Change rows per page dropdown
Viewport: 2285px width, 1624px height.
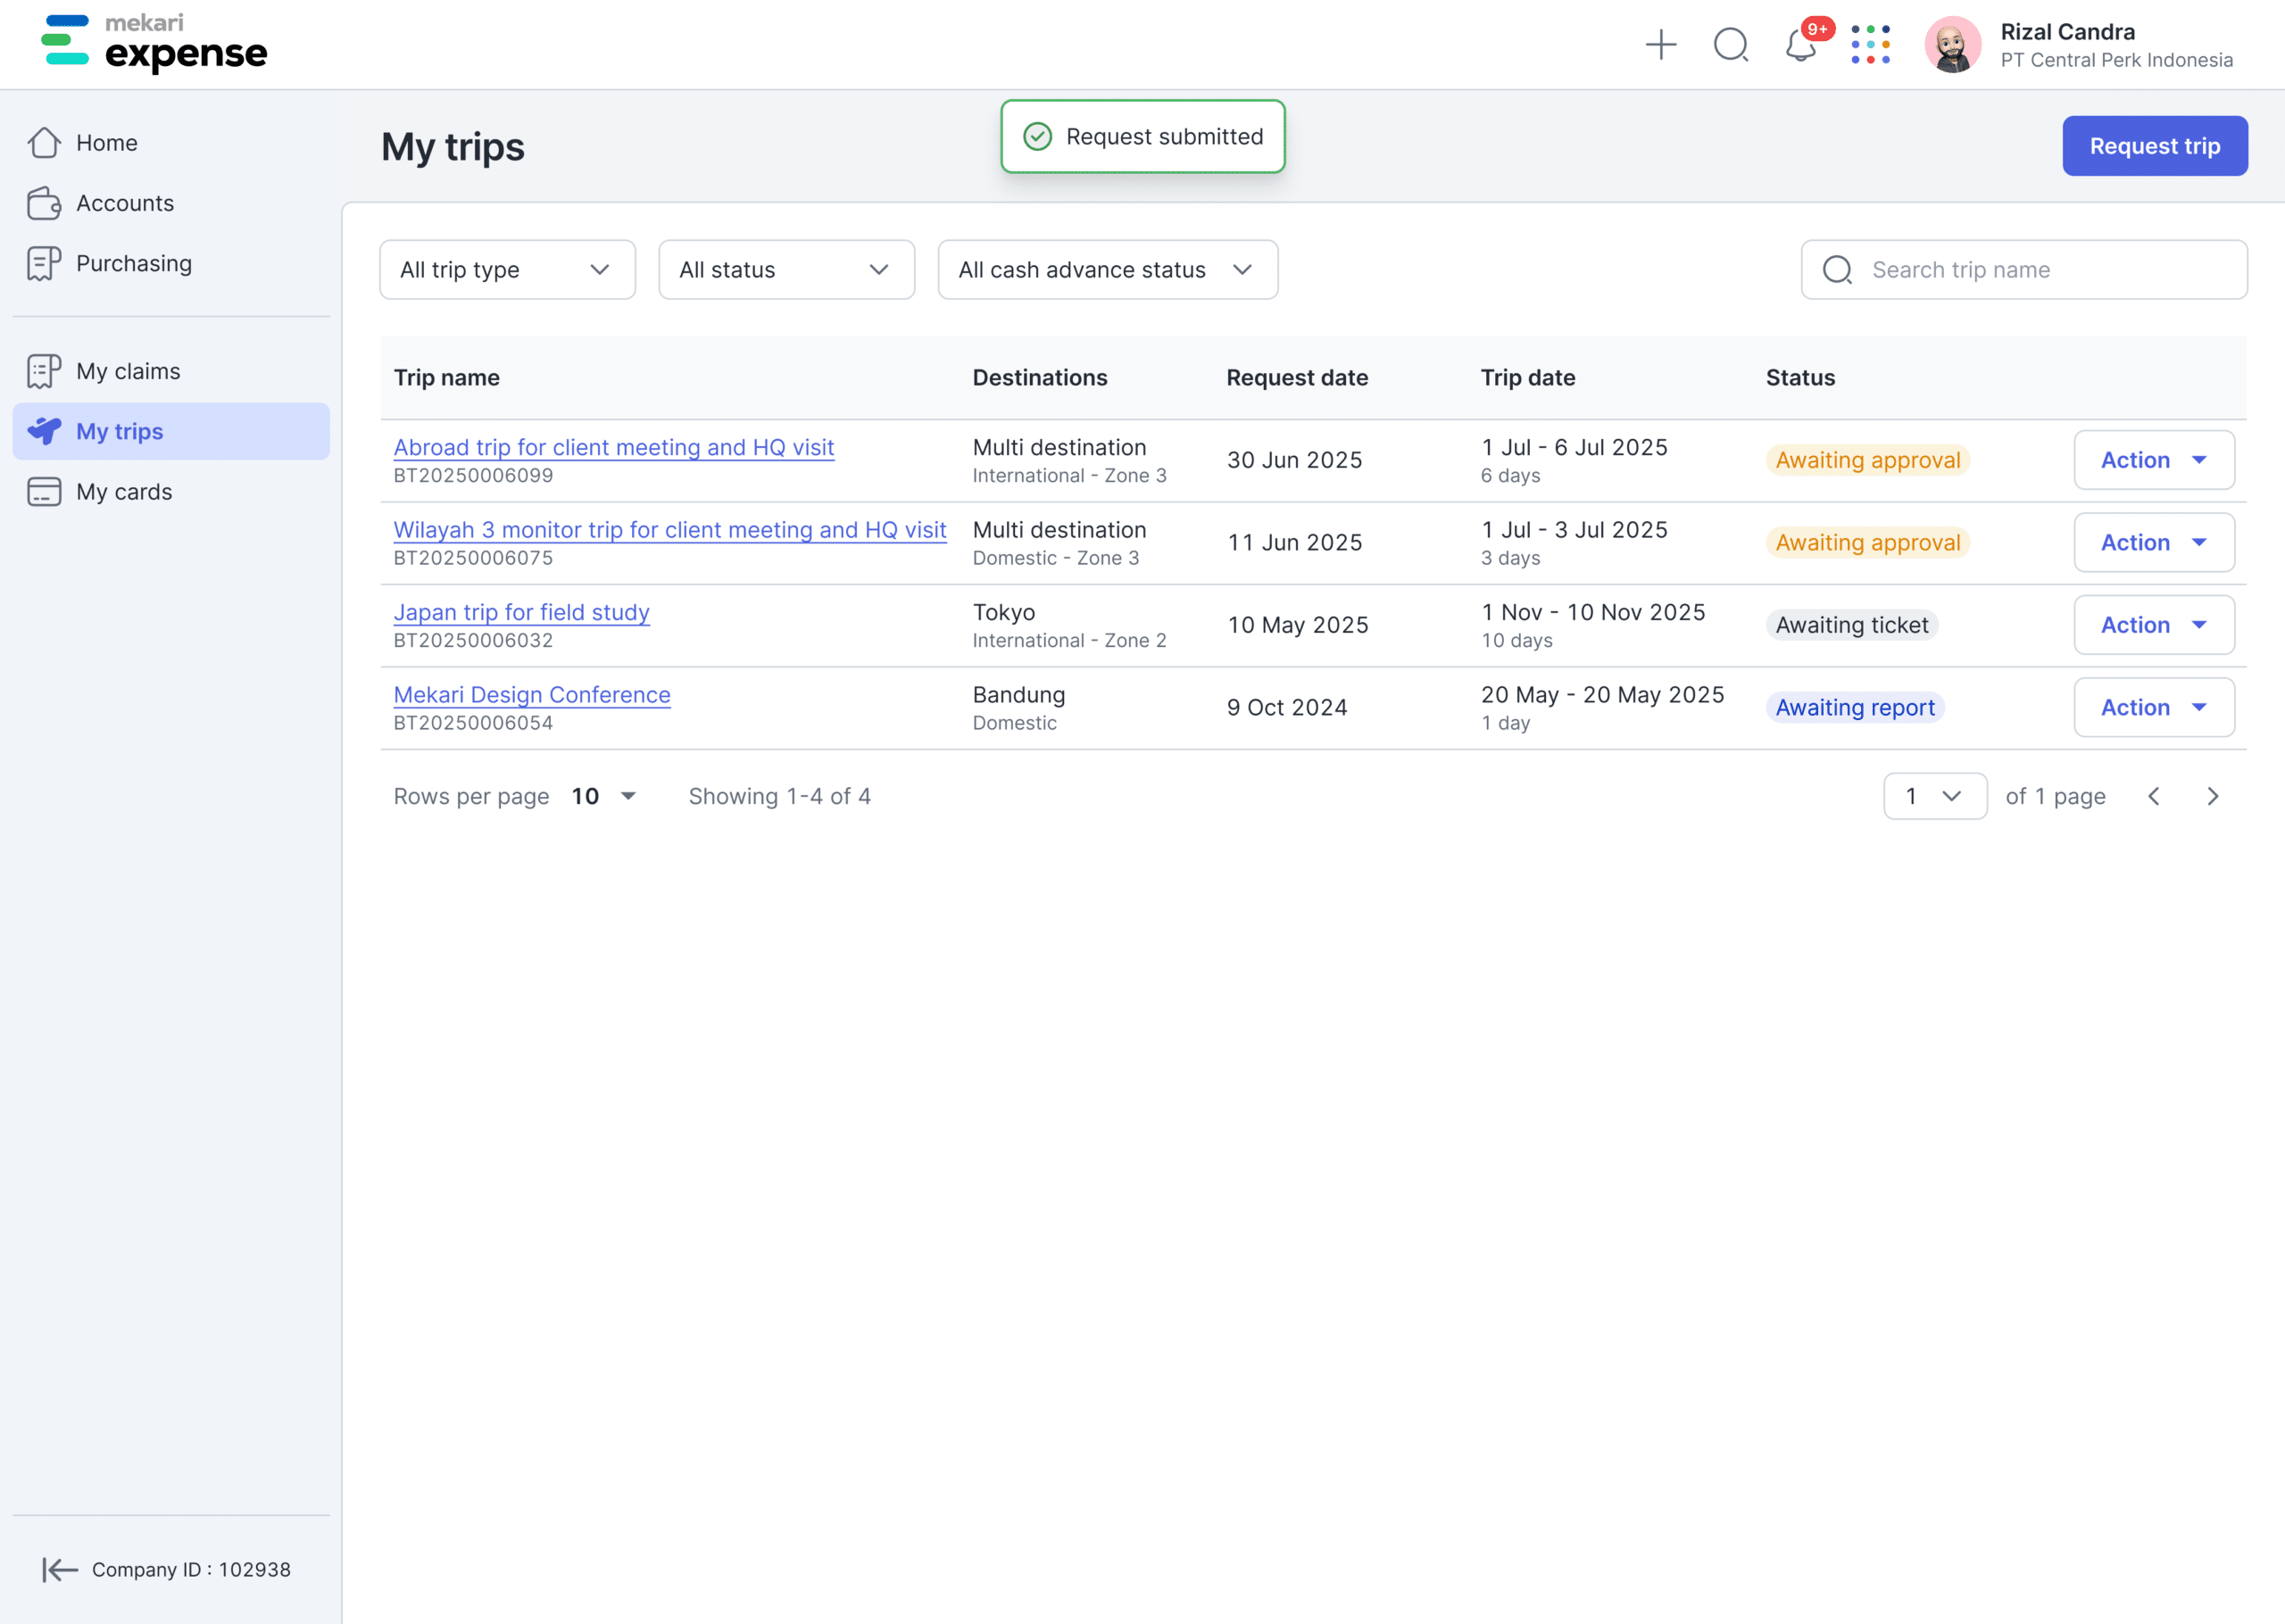pos(604,796)
